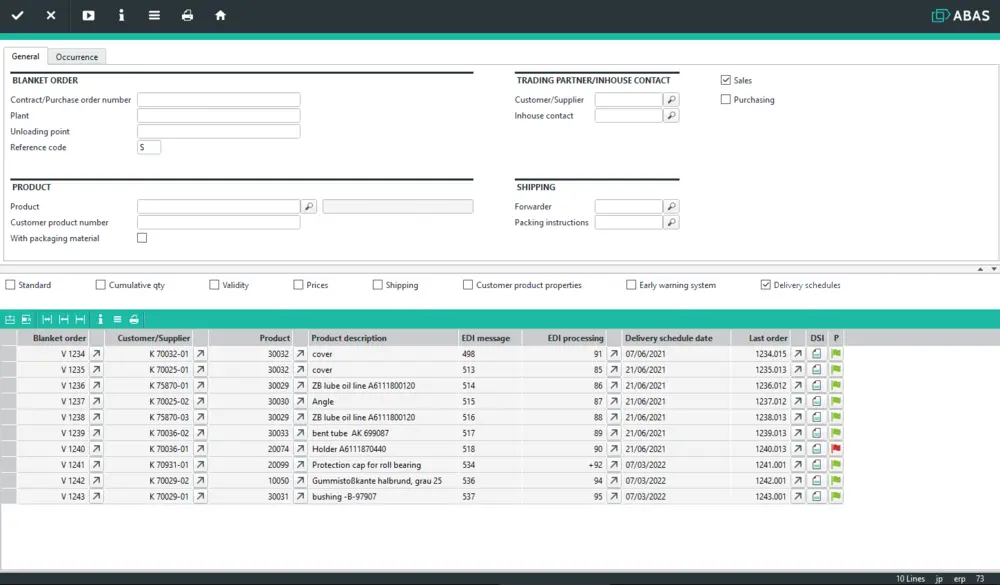Enable the Validity checkbox
This screenshot has height=585, width=1000.
tap(214, 285)
